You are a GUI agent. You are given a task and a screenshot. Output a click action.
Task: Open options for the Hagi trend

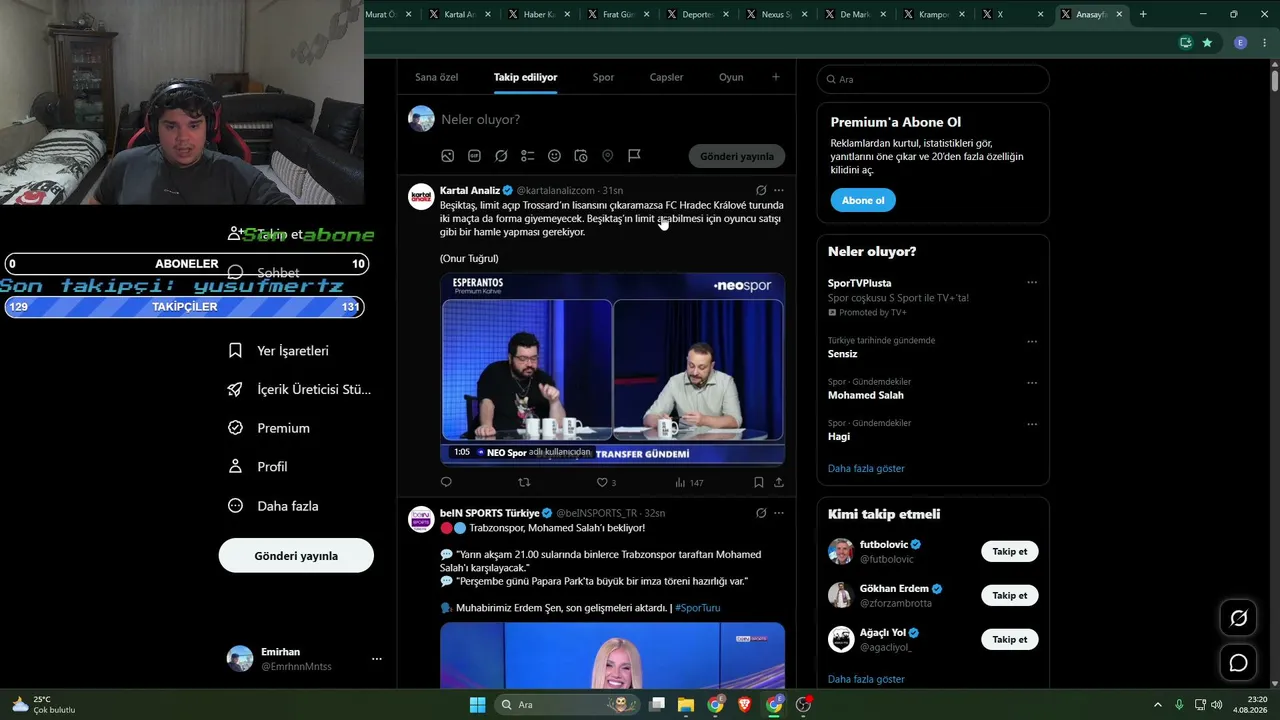pyautogui.click(x=1032, y=424)
